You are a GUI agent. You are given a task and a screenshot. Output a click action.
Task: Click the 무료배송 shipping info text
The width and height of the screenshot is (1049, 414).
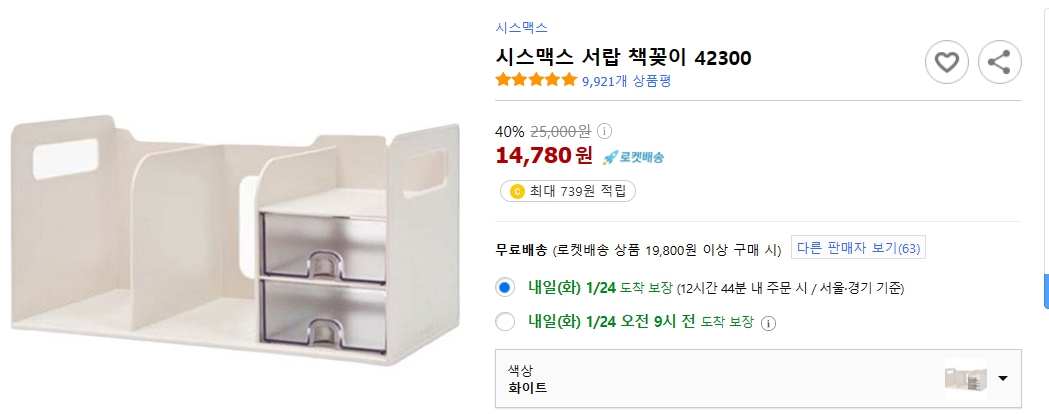pyautogui.click(x=522, y=249)
